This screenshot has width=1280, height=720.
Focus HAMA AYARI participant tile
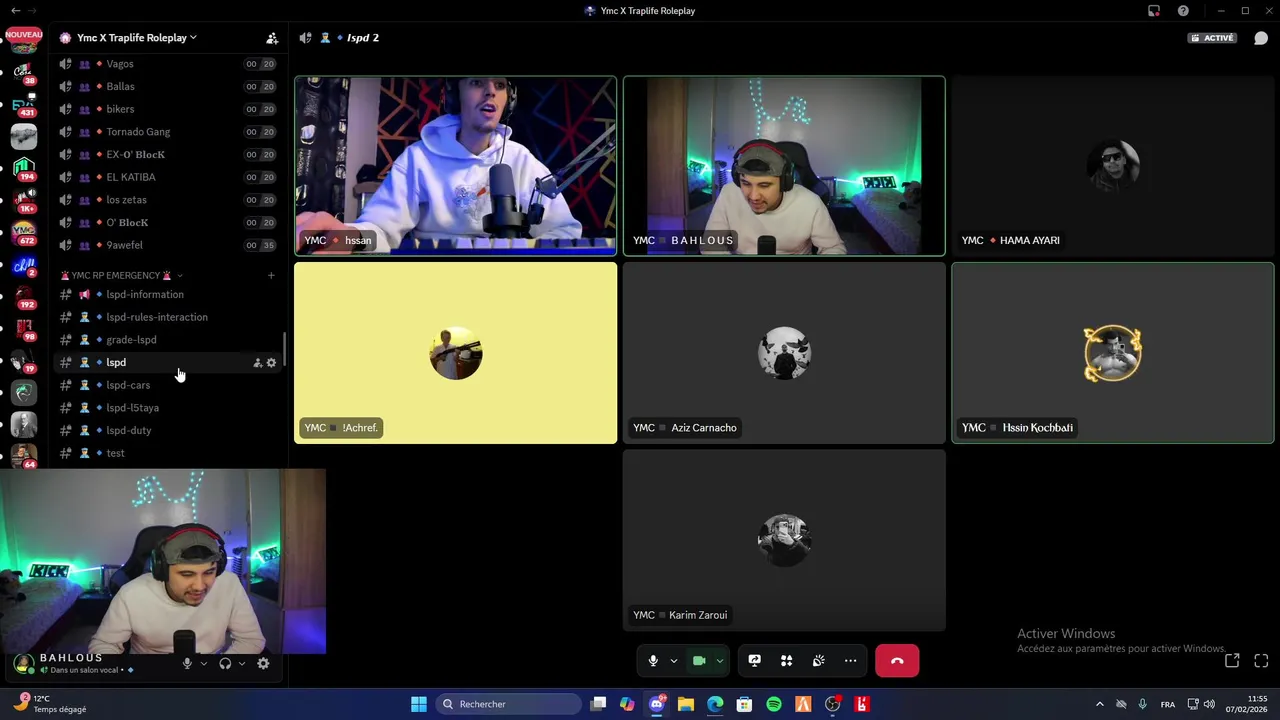pyautogui.click(x=1112, y=166)
